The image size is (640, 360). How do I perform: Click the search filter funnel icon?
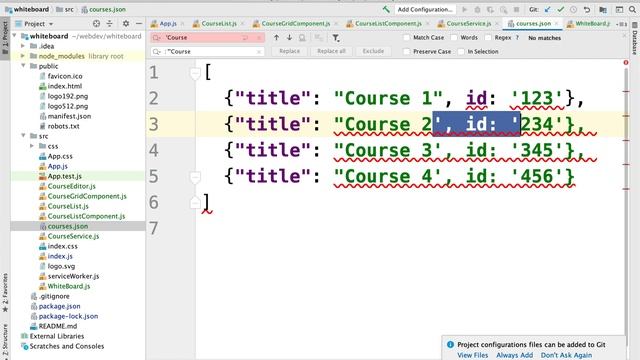(x=336, y=38)
